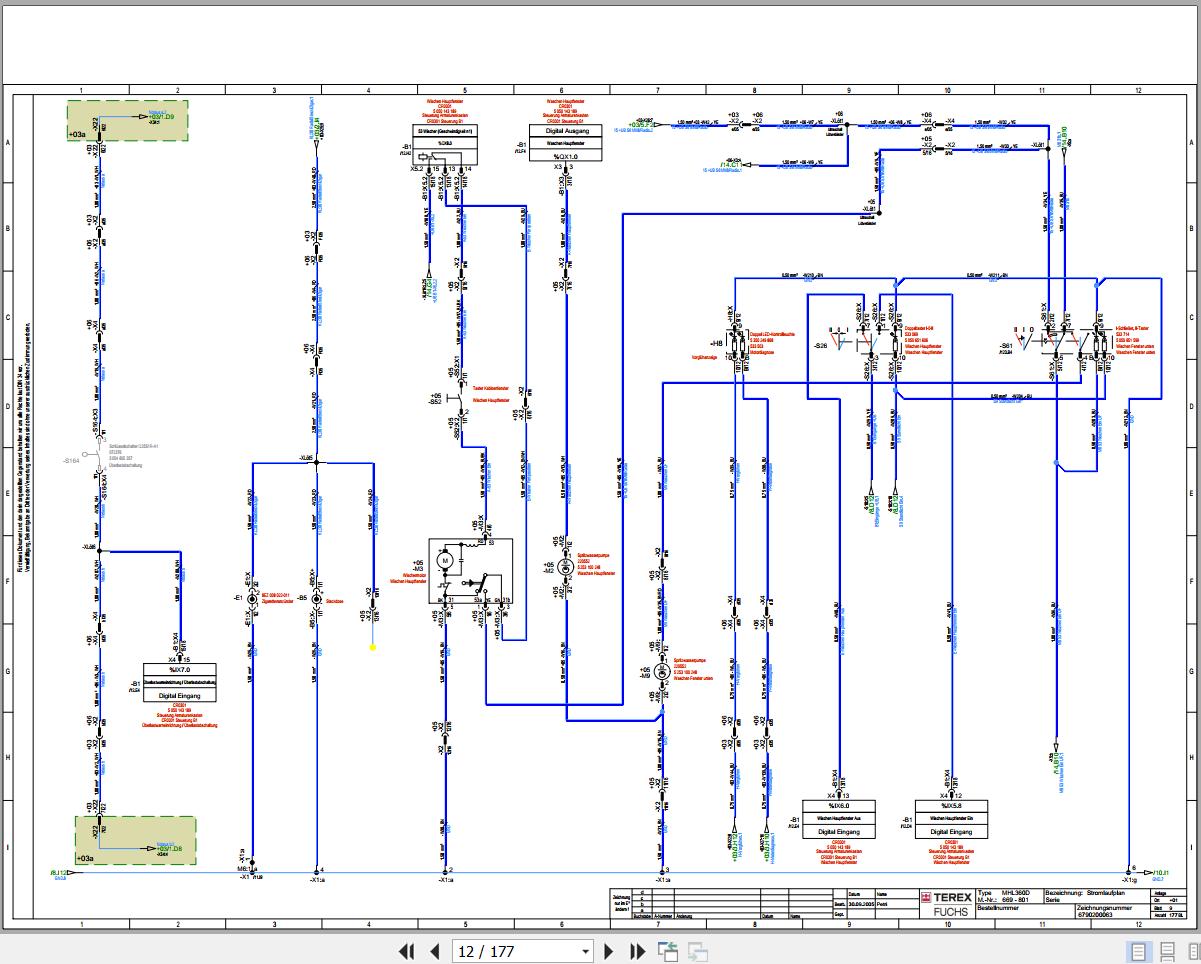Click the Digital Eingang %IX7.0 block

(x=179, y=680)
